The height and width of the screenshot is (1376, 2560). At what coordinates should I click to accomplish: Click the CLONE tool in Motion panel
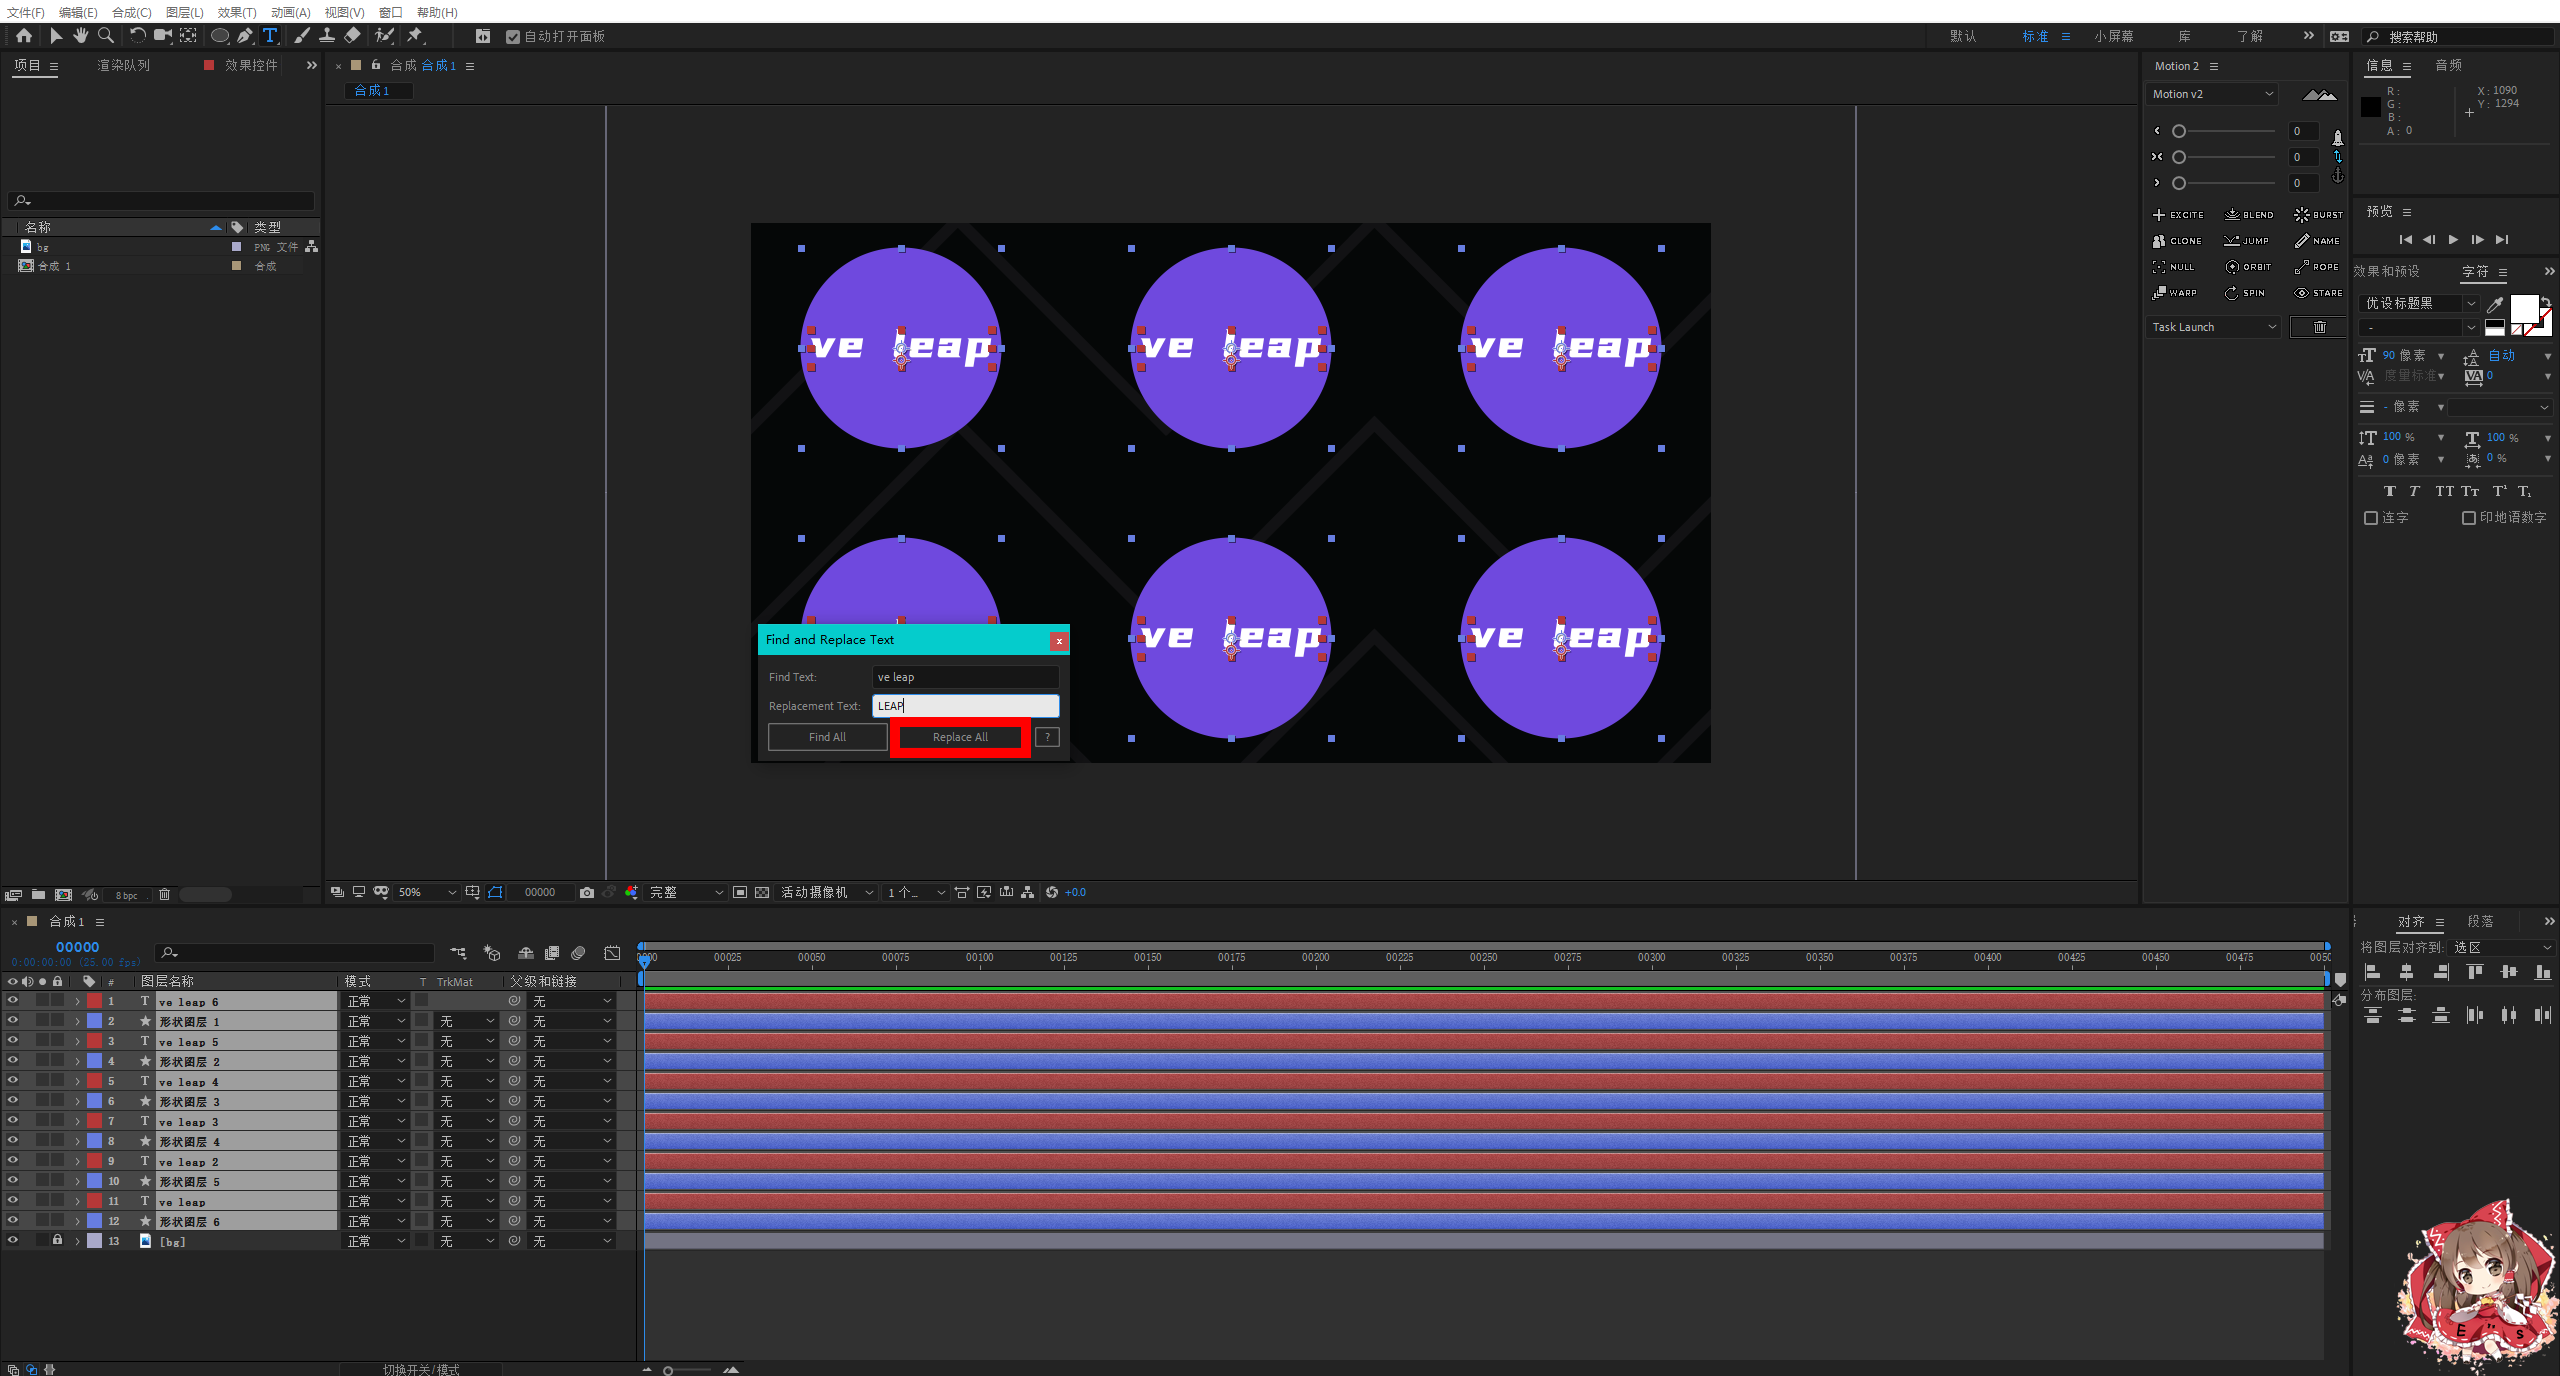tap(2177, 241)
